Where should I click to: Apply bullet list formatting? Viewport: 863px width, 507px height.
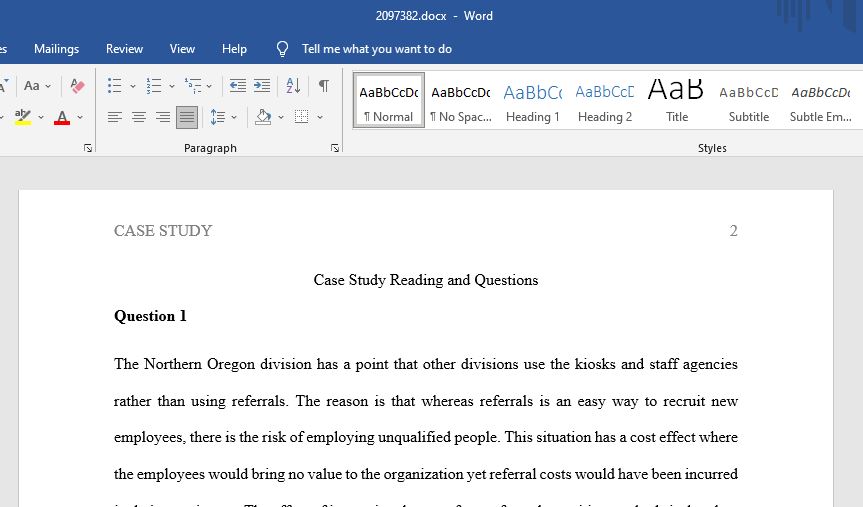(x=114, y=86)
